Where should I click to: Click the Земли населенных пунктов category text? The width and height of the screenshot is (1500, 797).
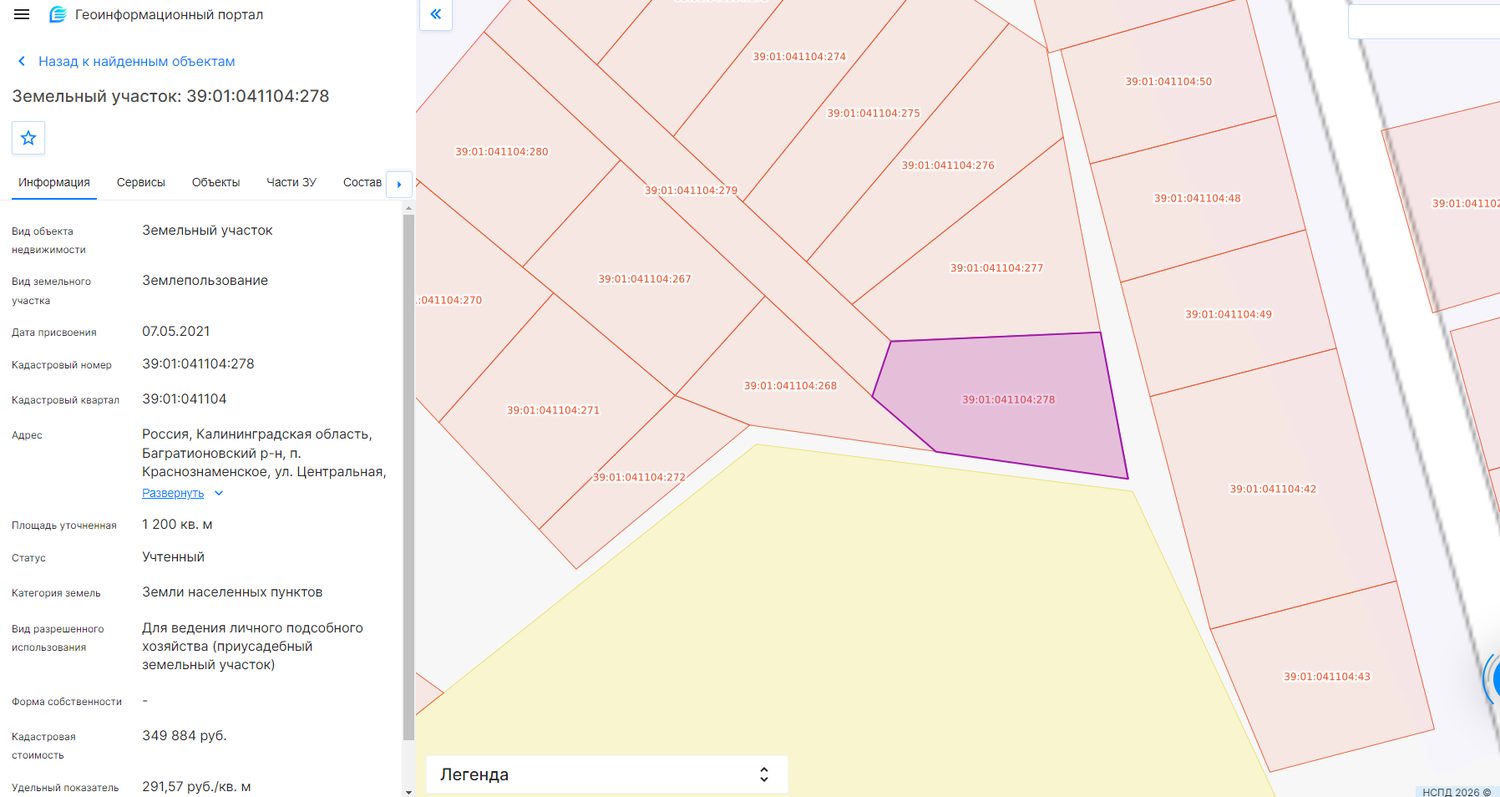click(232, 592)
